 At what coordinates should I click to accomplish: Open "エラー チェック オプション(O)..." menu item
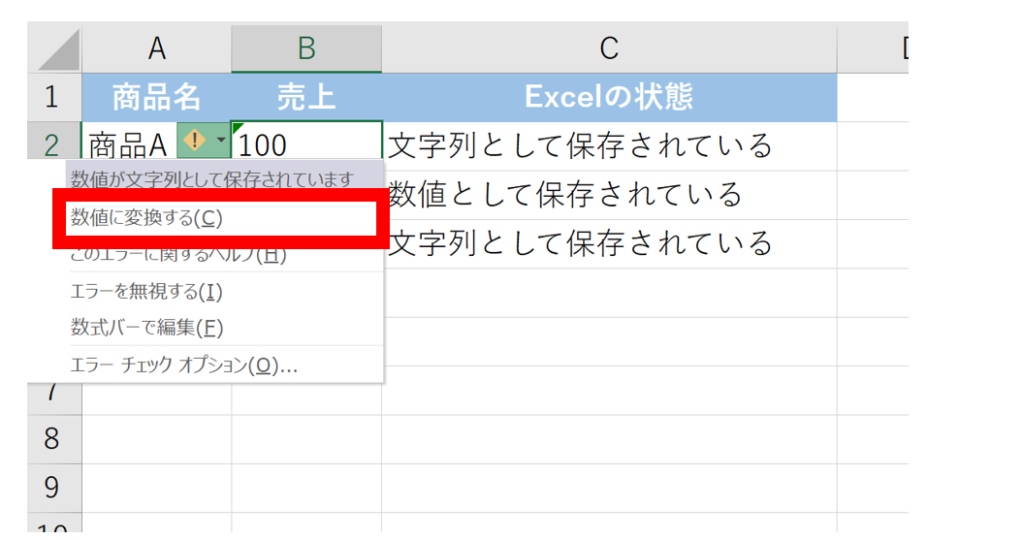184,365
